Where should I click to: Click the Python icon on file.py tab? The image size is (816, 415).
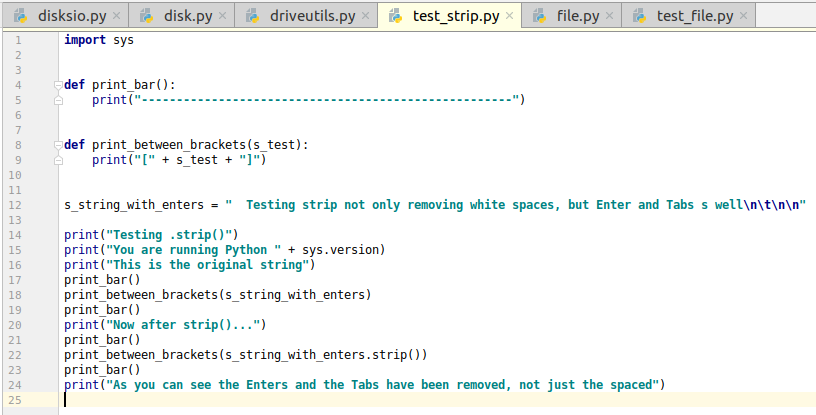[539, 16]
